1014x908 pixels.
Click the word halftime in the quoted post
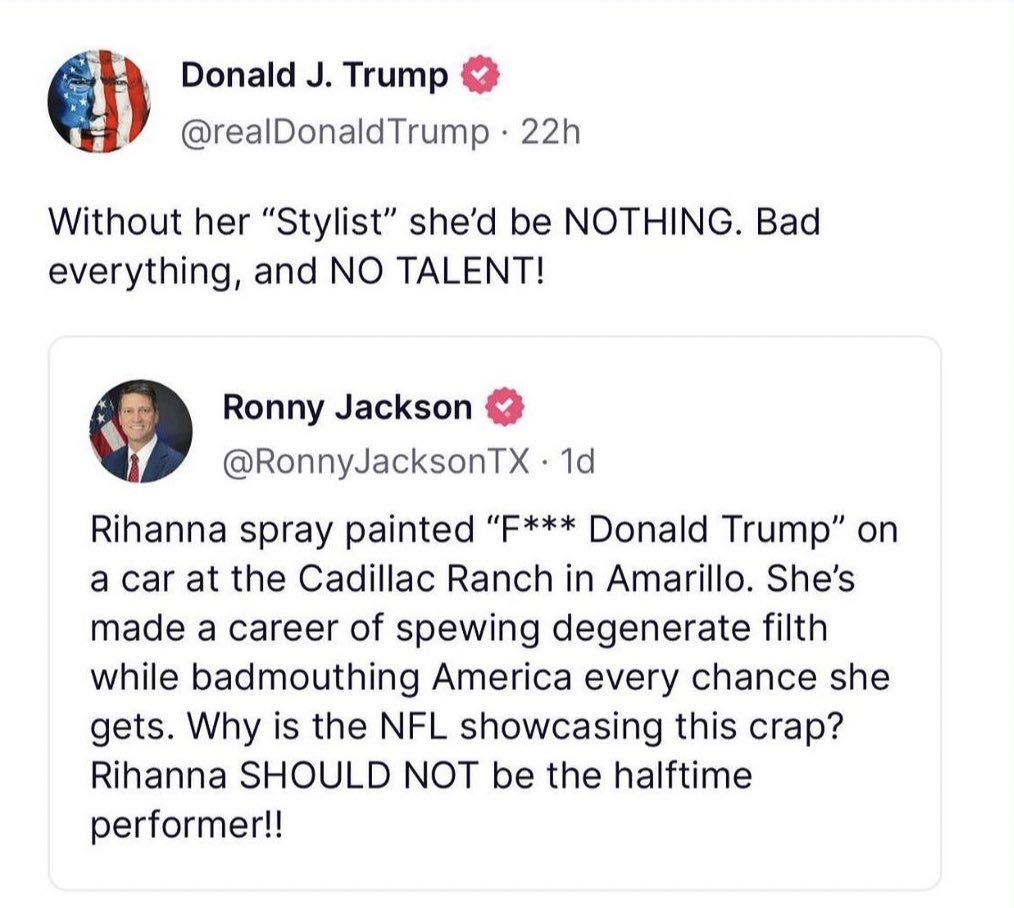(683, 775)
